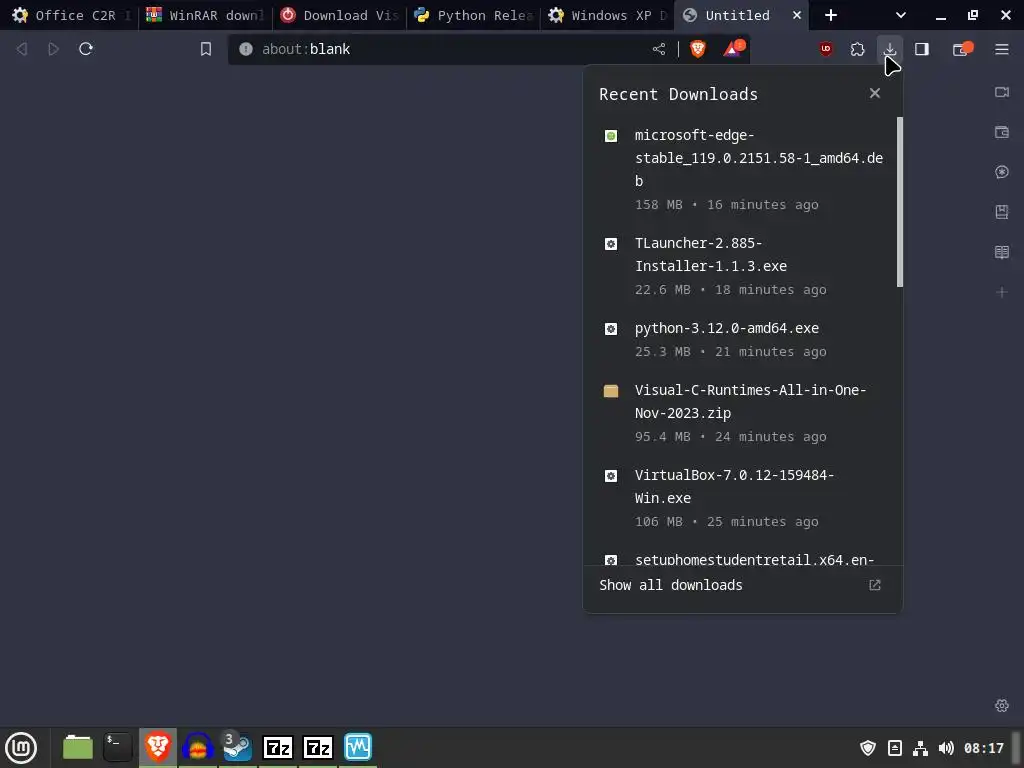Toggle the Downloads toolbar button
1024x768 pixels.
coord(889,49)
